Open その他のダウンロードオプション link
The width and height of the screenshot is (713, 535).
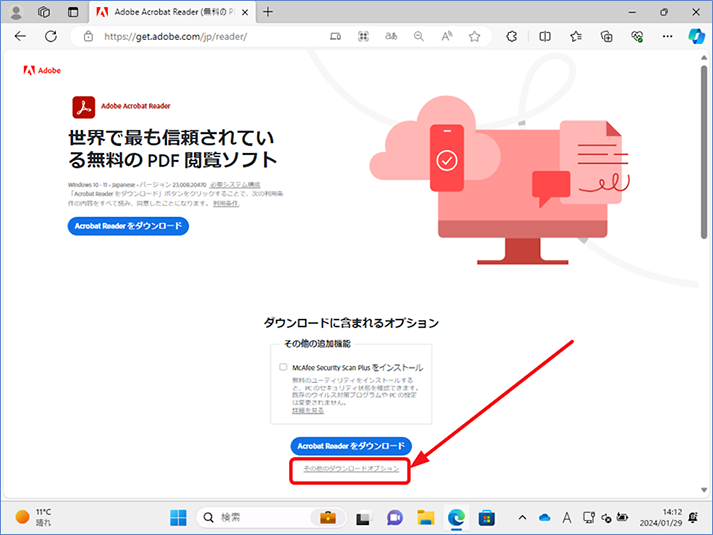(351, 469)
